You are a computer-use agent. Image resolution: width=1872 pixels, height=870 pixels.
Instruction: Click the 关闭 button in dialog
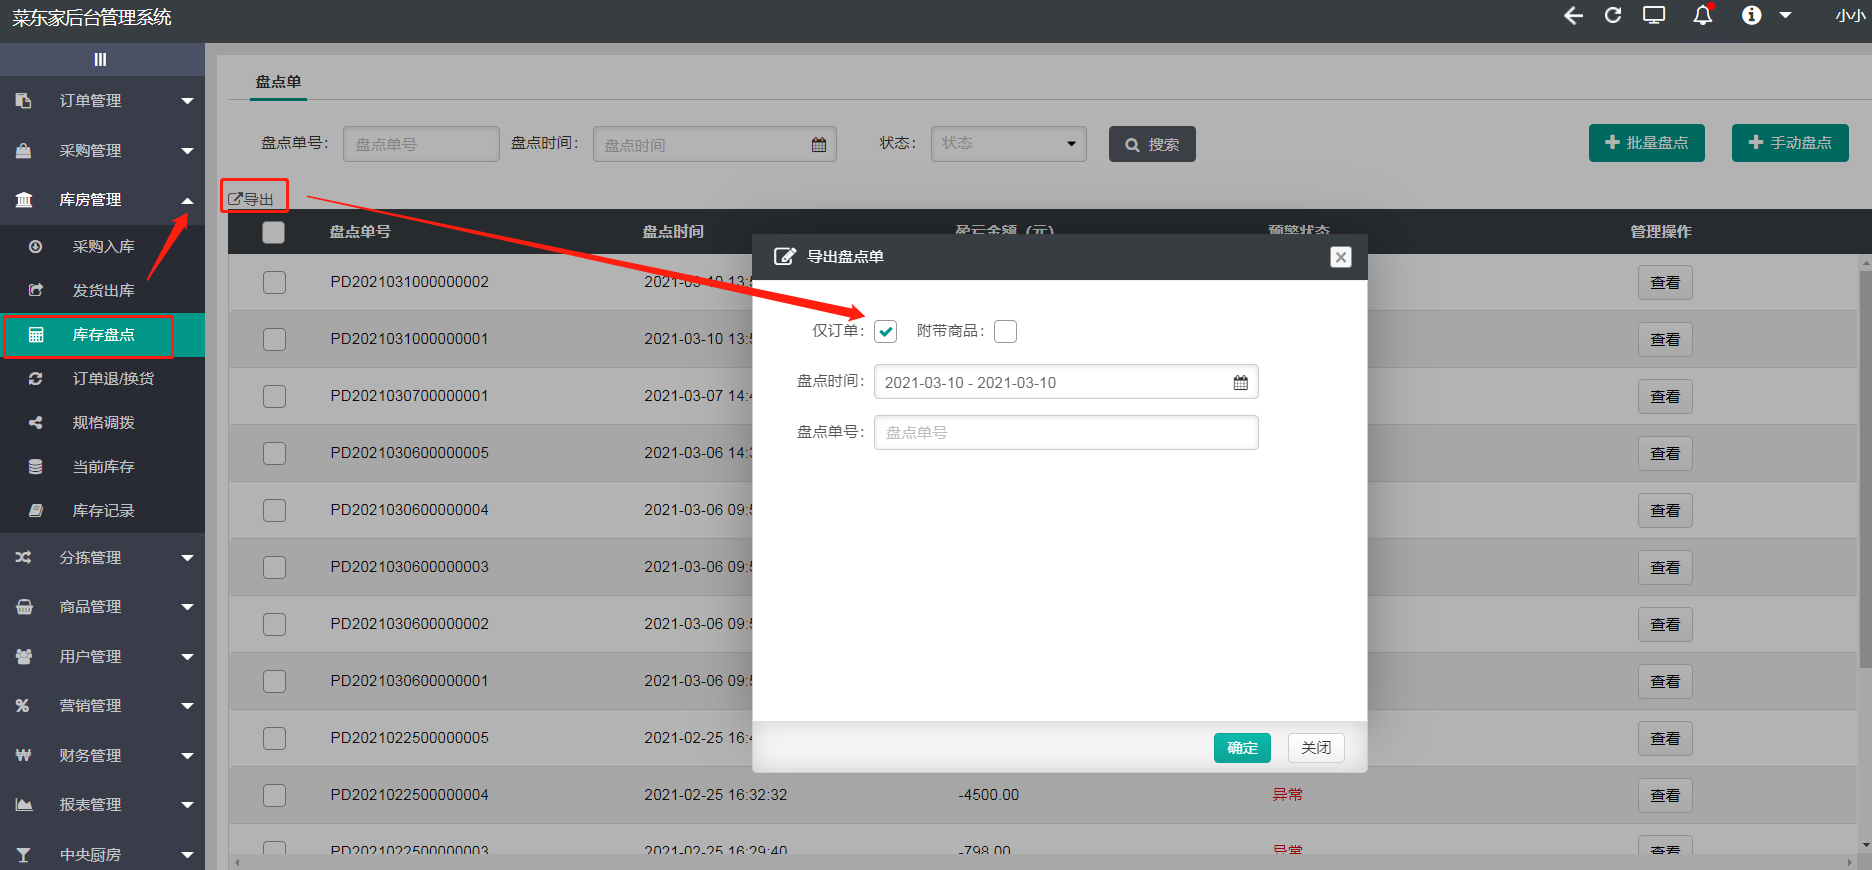(x=1316, y=748)
